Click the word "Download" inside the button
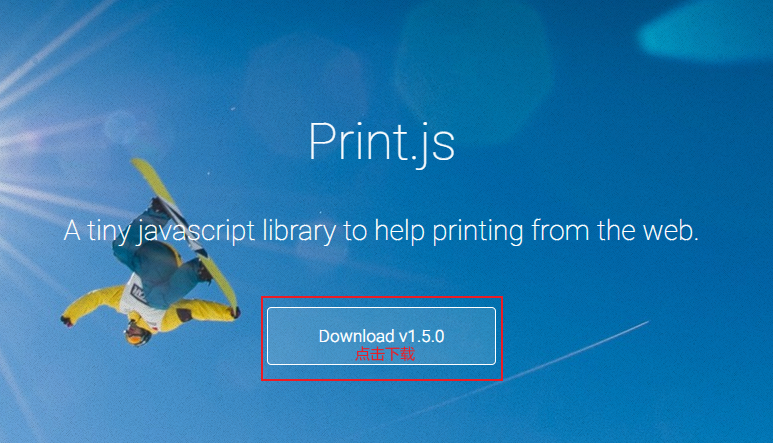Screen dimensions: 773x443 tap(356, 336)
